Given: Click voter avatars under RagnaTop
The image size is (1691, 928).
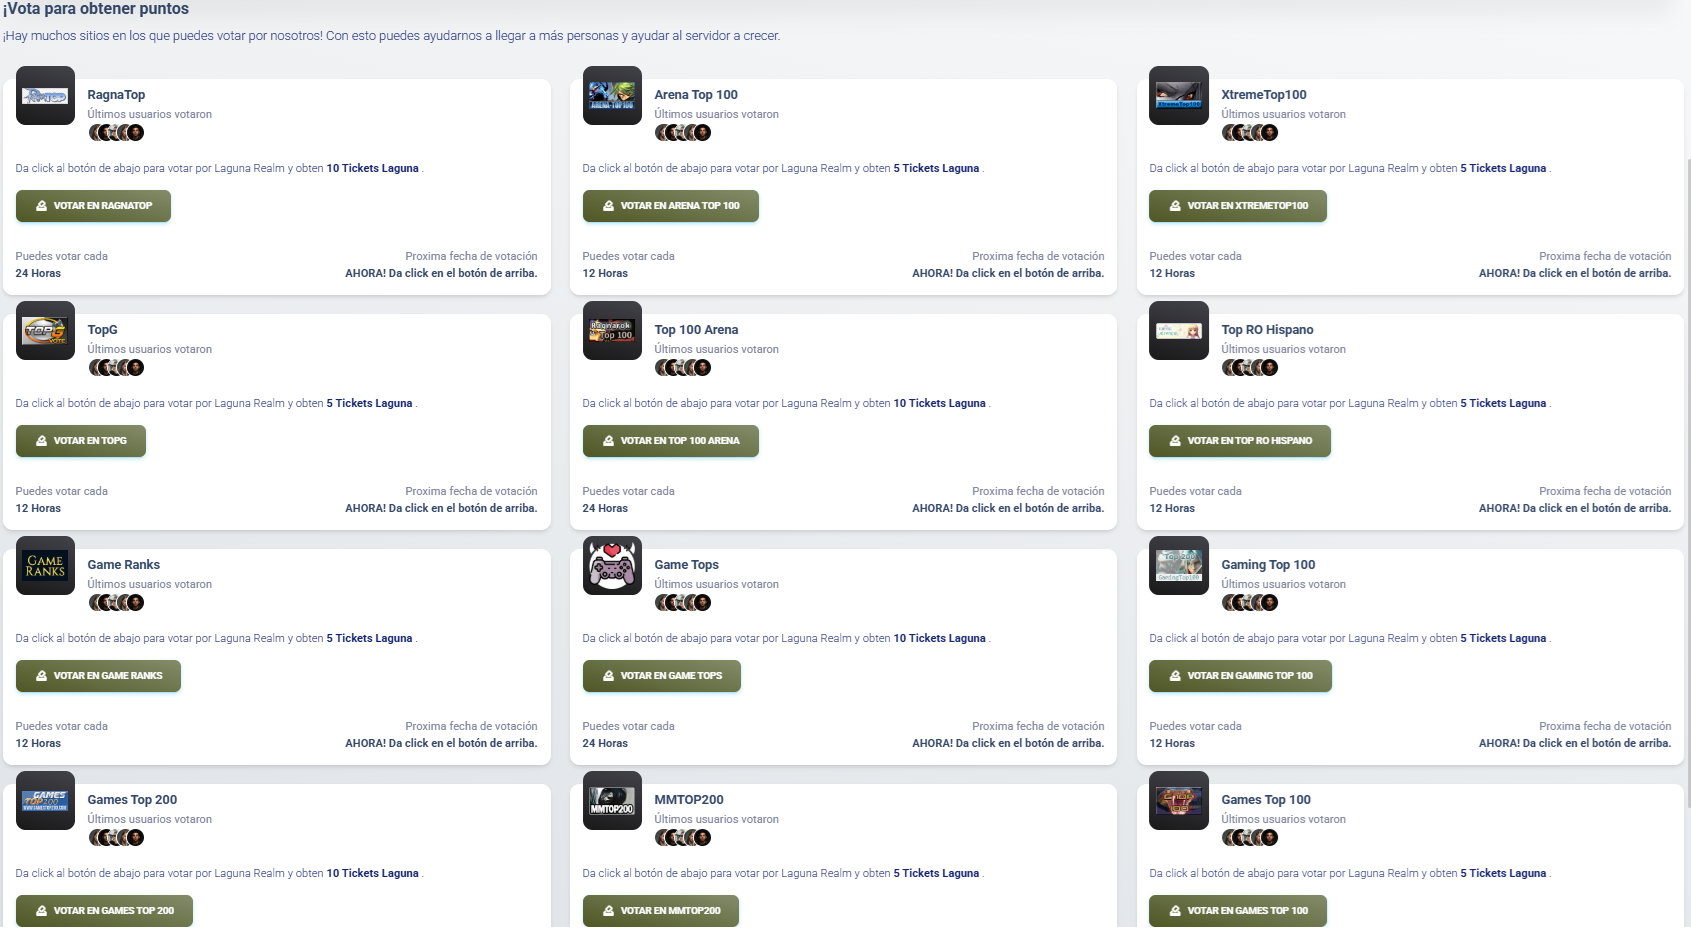Looking at the screenshot, I should pos(116,133).
